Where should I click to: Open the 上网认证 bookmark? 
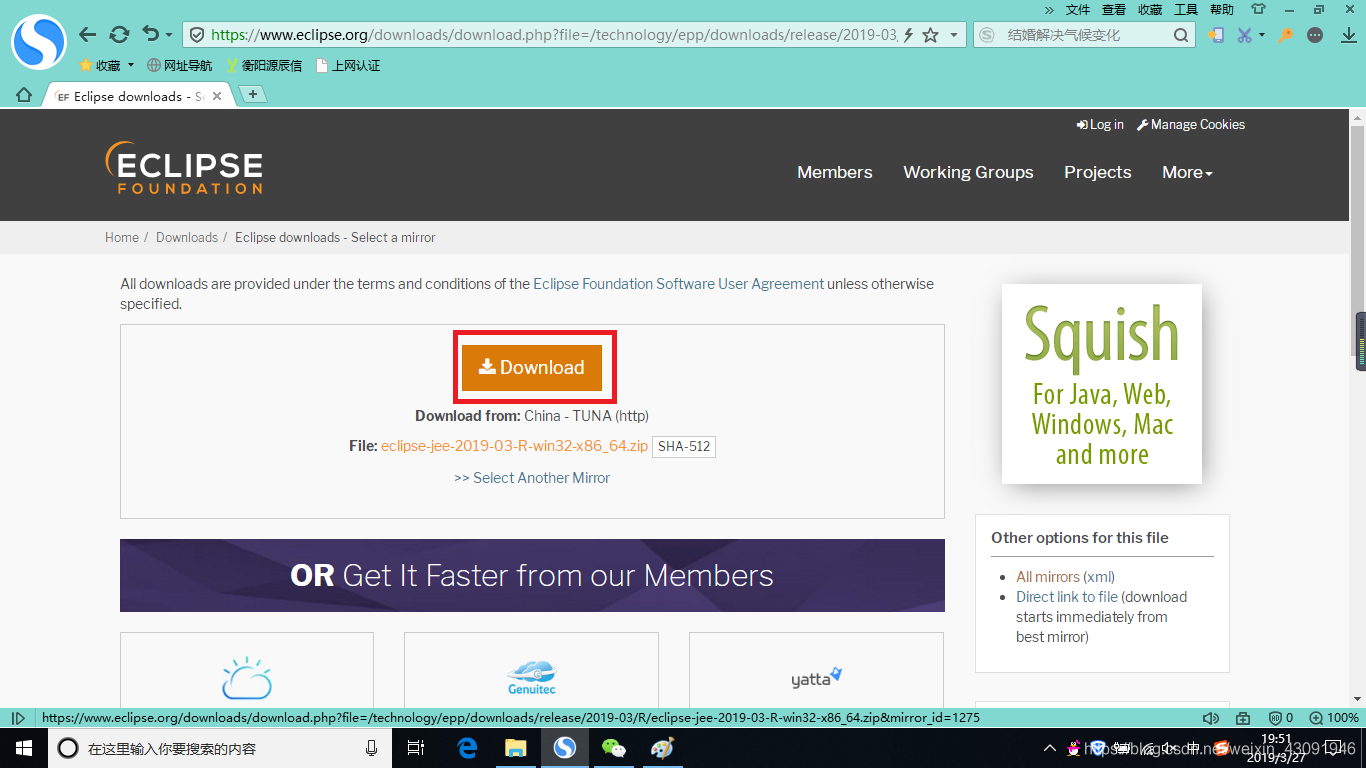tap(348, 65)
